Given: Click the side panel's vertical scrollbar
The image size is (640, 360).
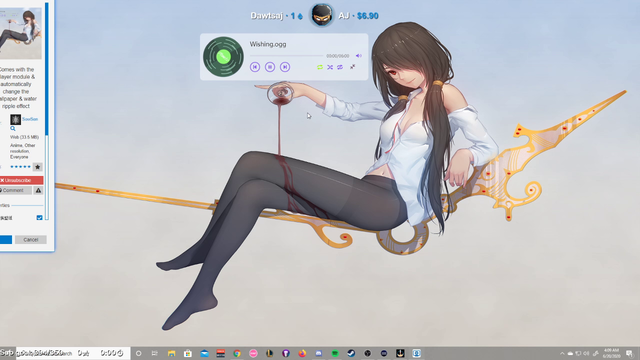Looking at the screenshot, I should [47, 110].
